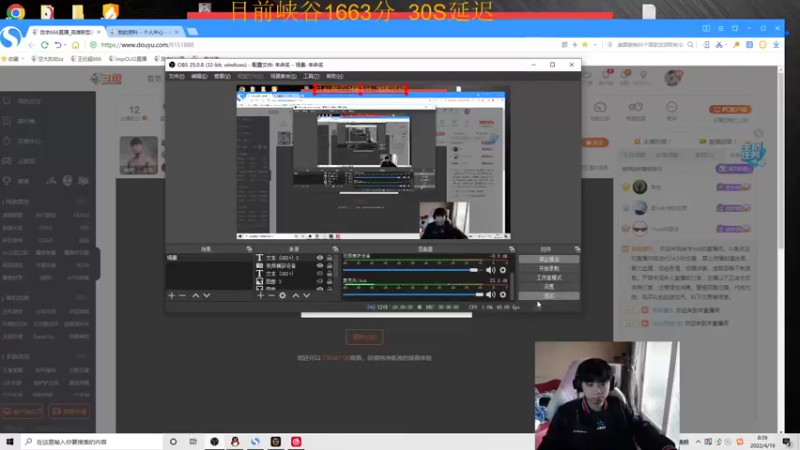Add a new scene with the plus icon

tap(171, 295)
